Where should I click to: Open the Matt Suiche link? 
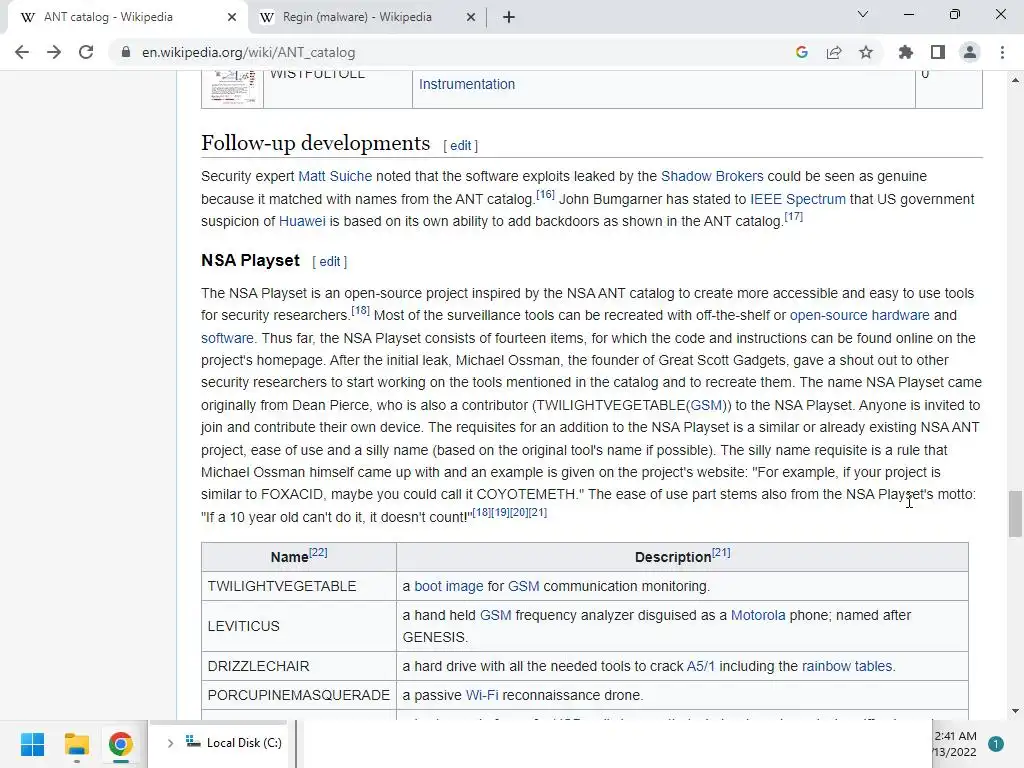coord(335,176)
